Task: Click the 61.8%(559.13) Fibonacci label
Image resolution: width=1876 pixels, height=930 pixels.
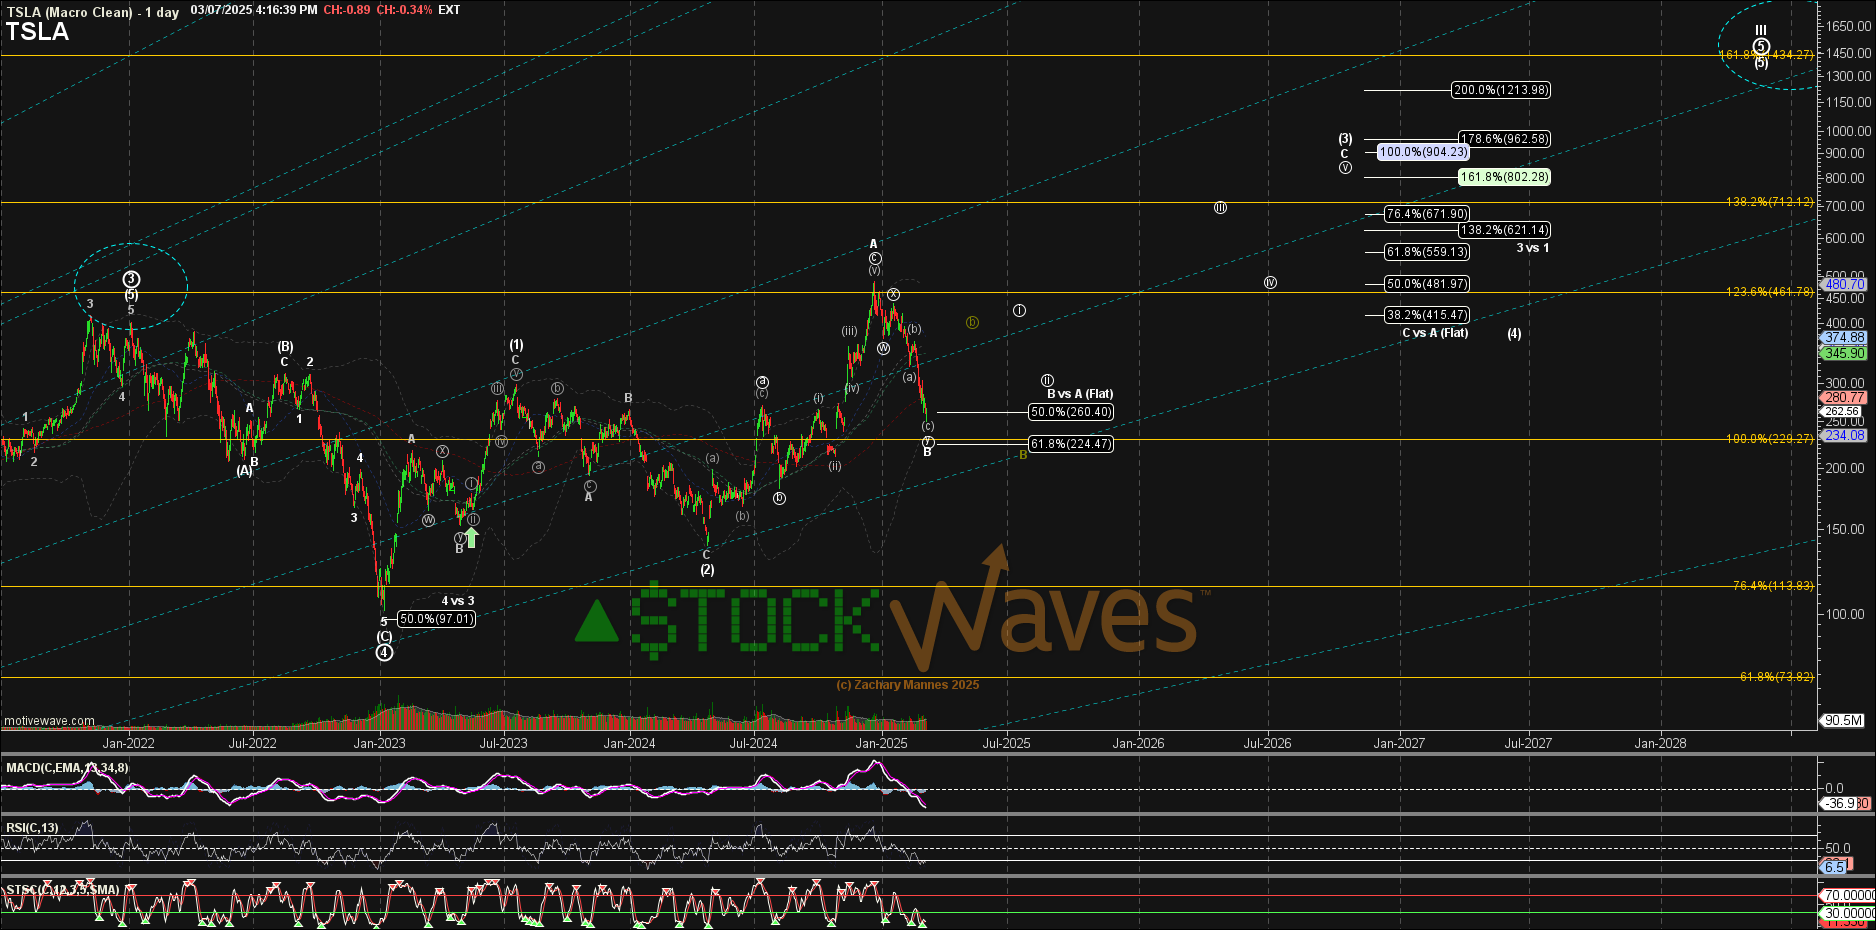Action: [1427, 252]
